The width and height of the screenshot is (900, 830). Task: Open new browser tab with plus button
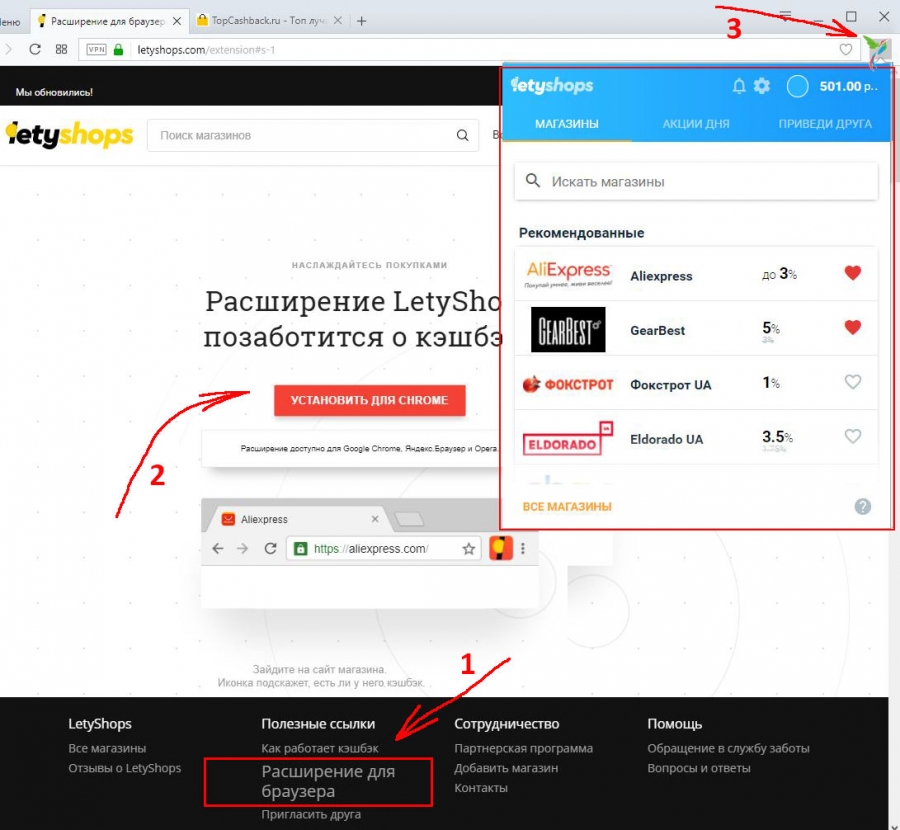[362, 20]
